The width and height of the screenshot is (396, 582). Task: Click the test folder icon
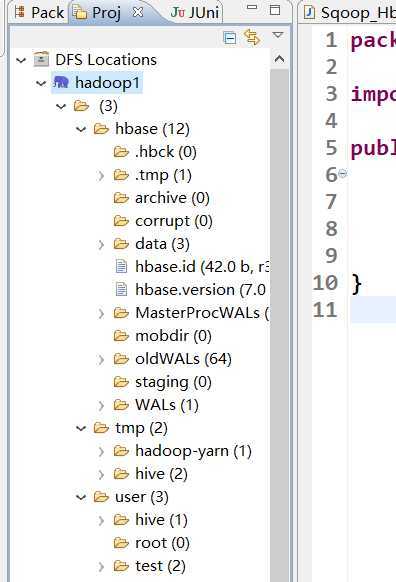(121, 566)
